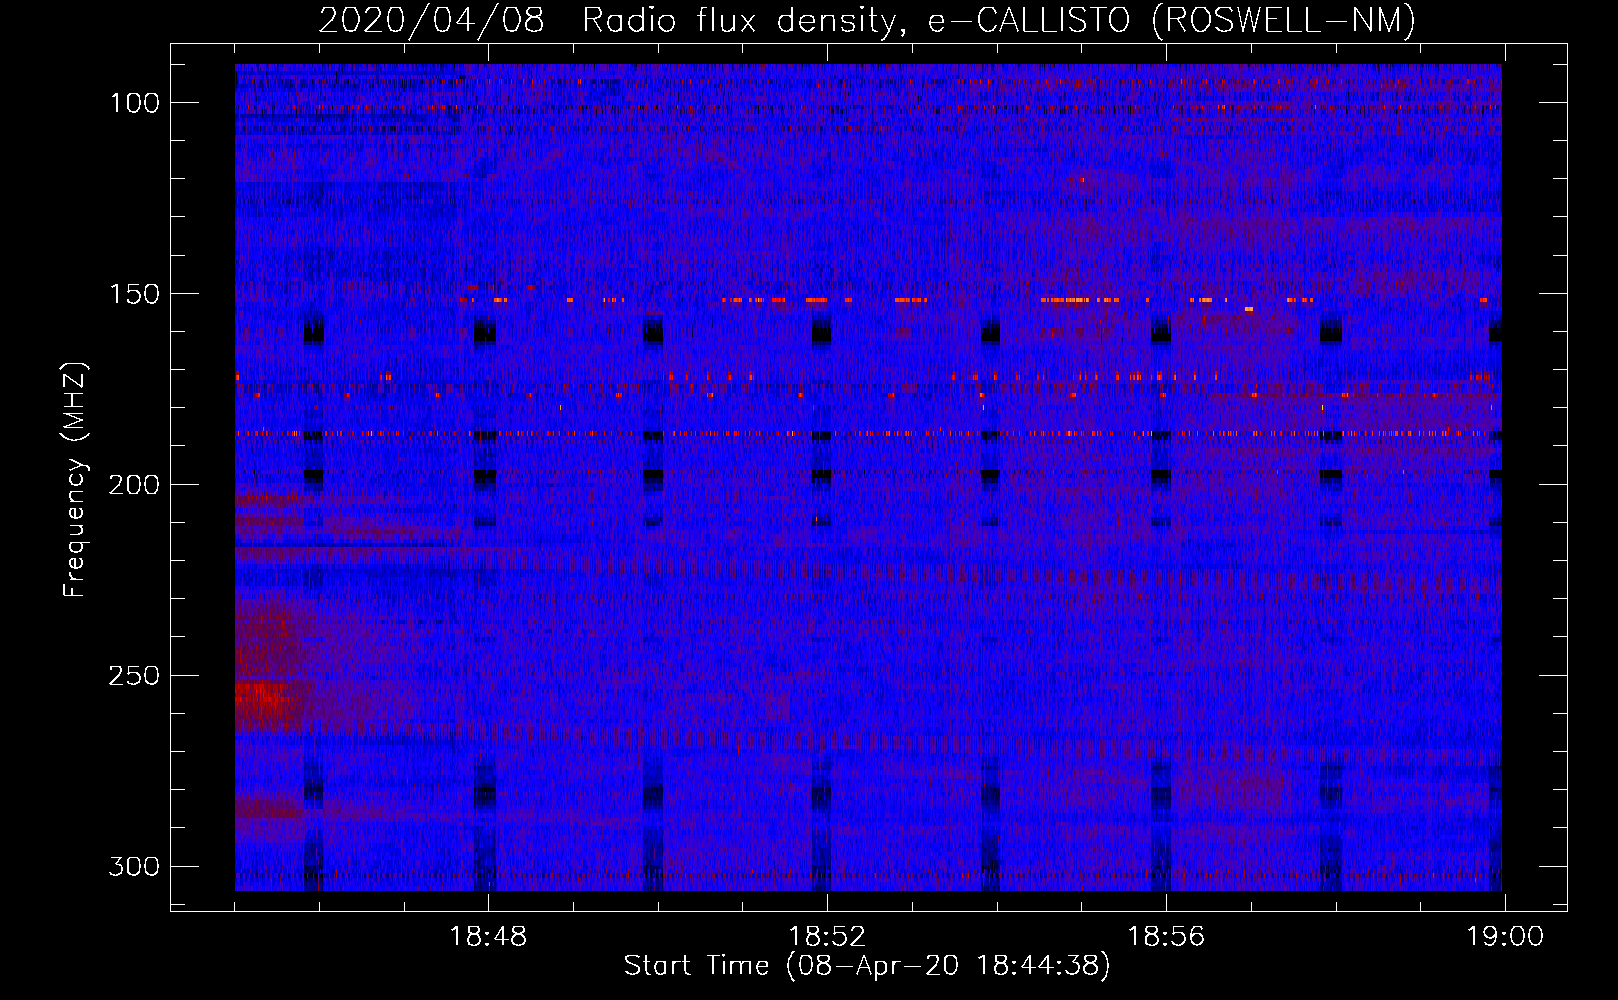This screenshot has width=1618, height=1000.
Task: Select the 250 frequency tick label
Action: [134, 676]
